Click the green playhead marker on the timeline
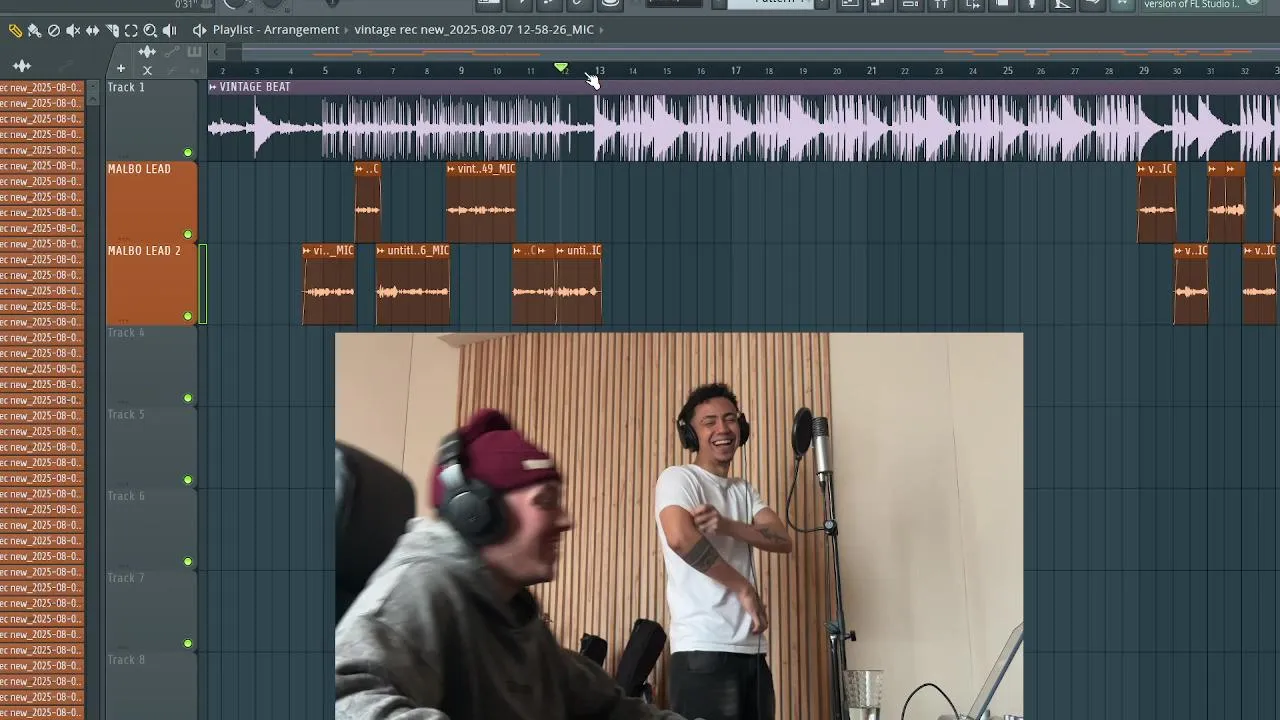Image resolution: width=1280 pixels, height=720 pixels. coord(561,67)
